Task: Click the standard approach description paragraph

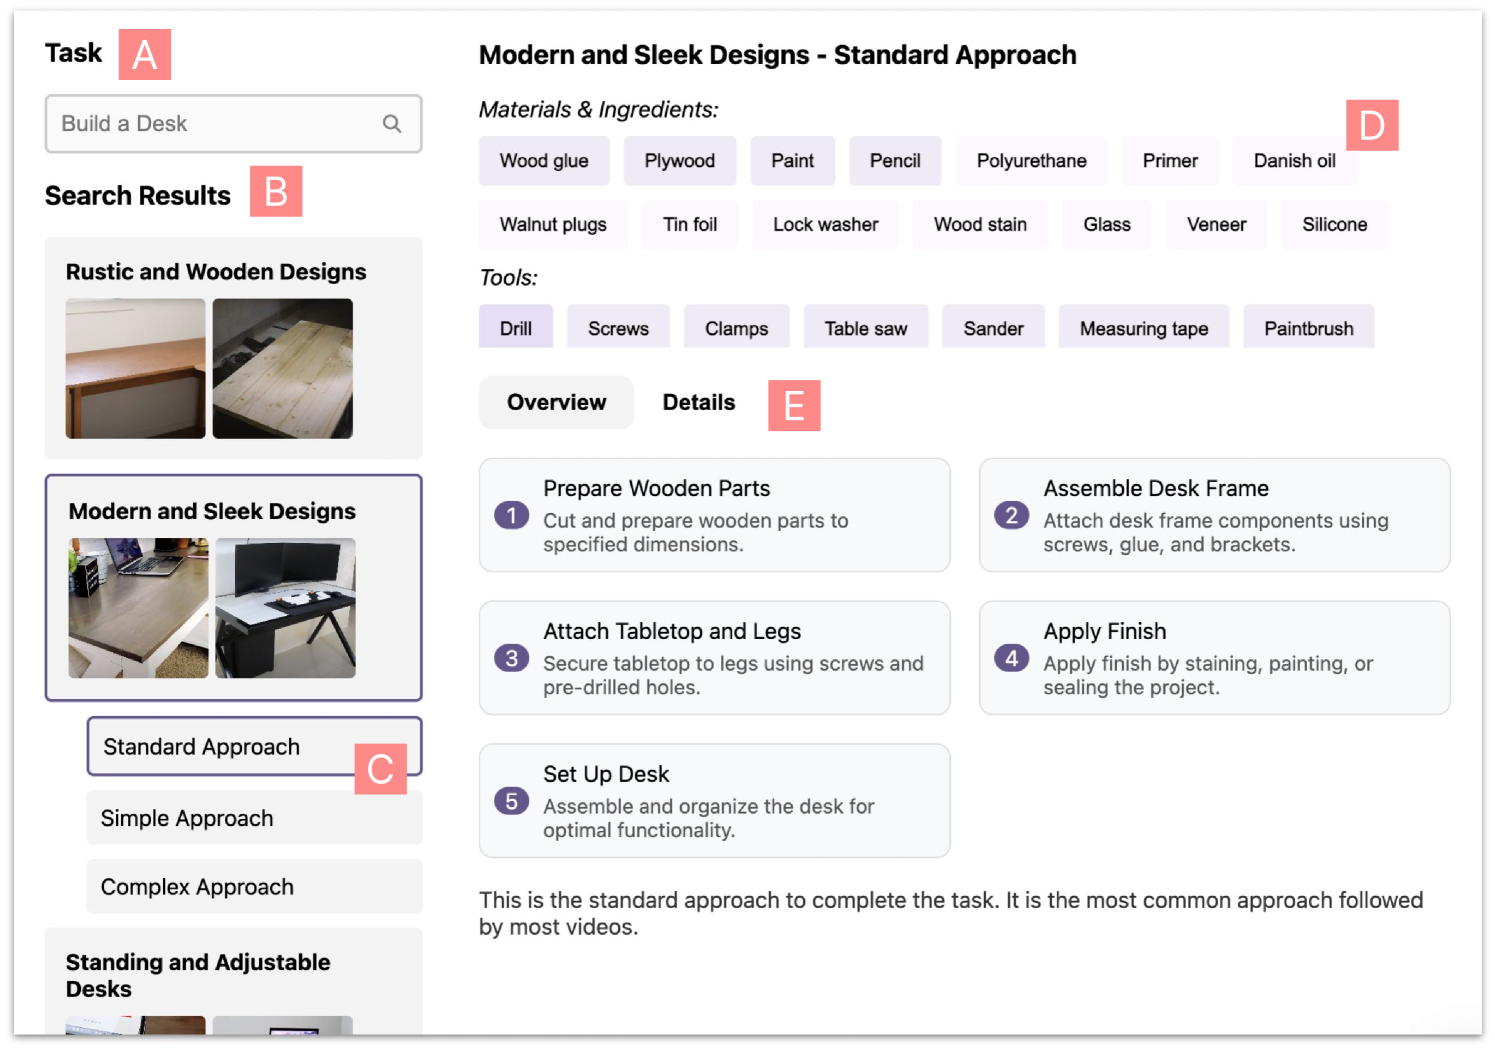Action: point(951,913)
